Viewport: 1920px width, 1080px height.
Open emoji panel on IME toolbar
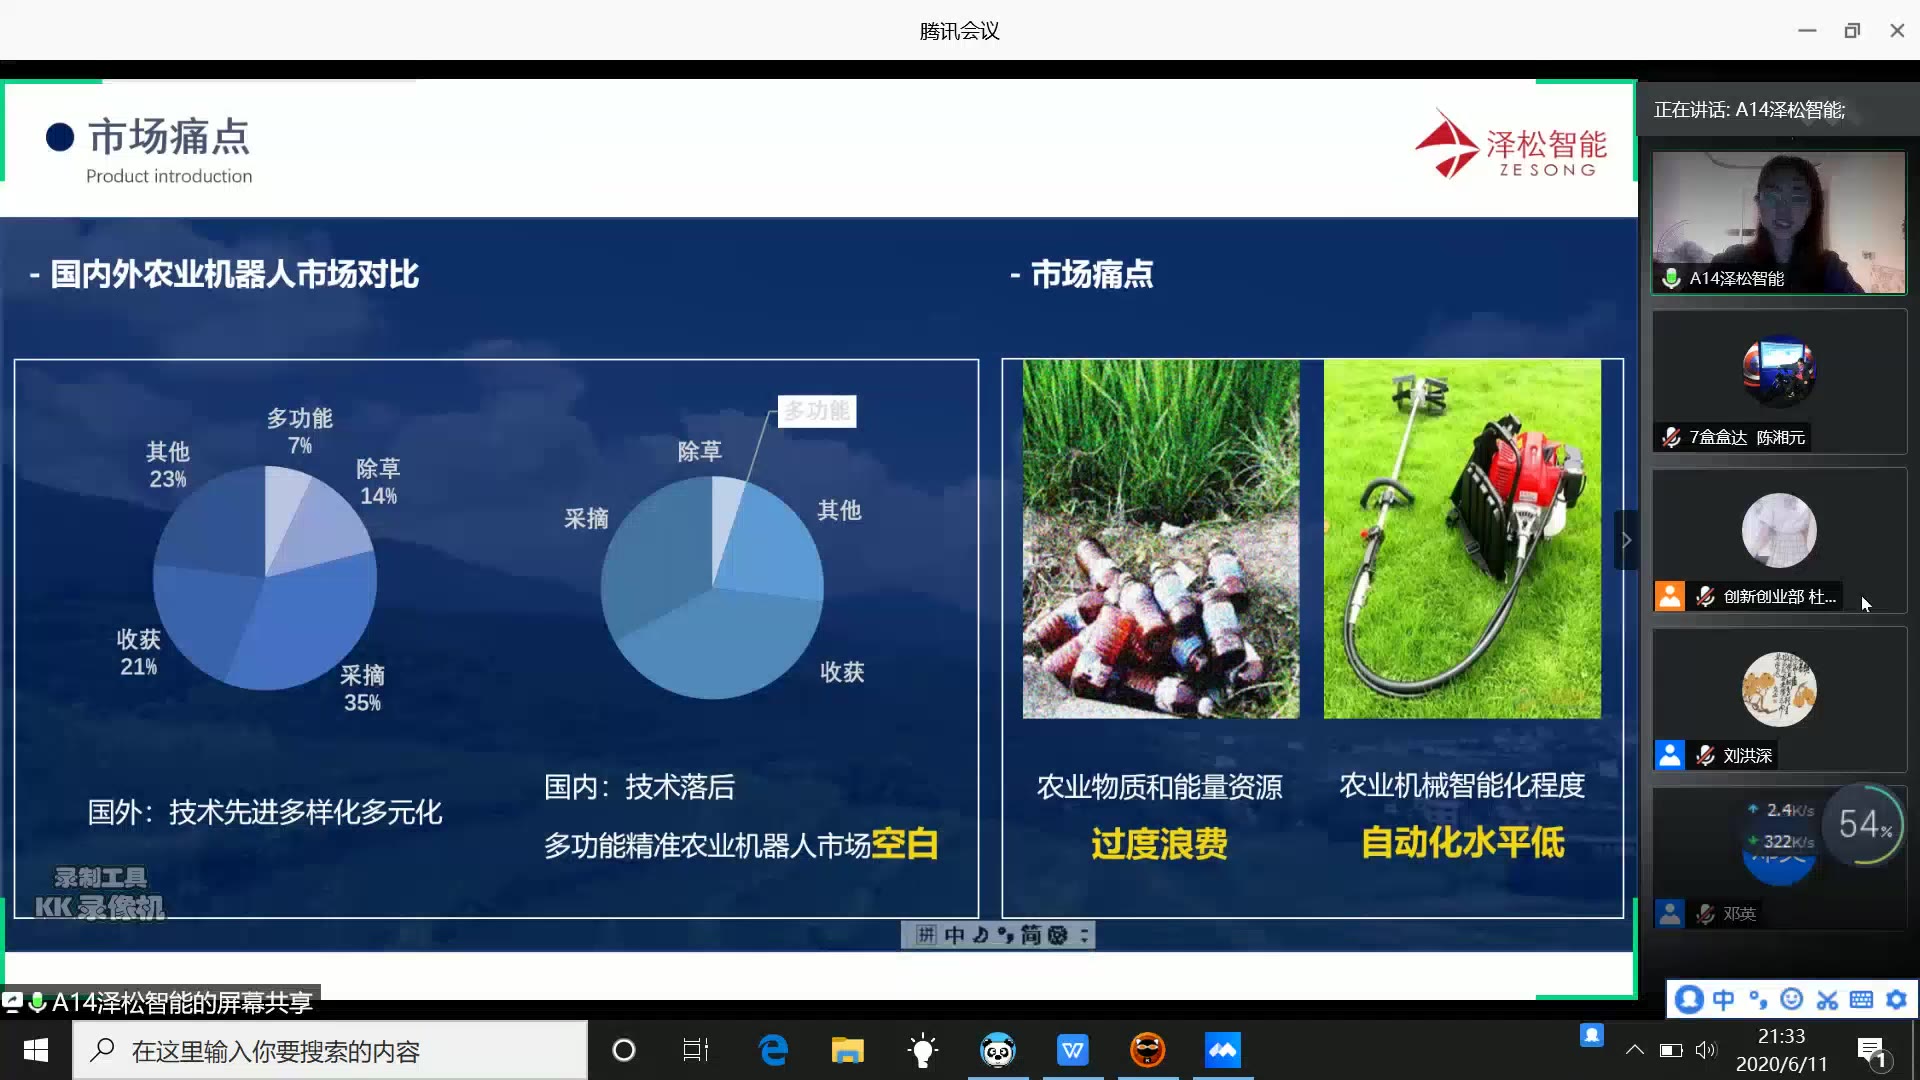coord(1792,999)
